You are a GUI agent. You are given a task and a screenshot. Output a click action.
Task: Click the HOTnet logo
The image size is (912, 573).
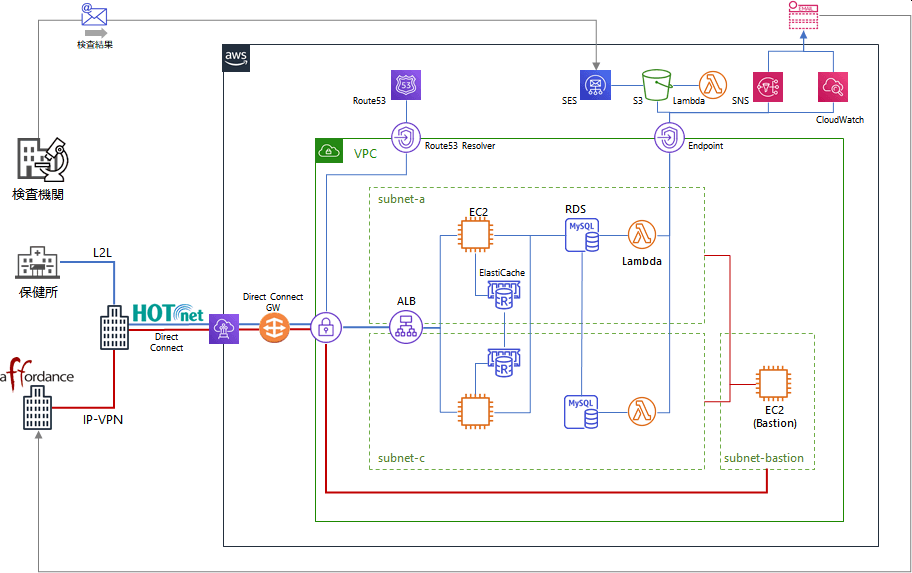(x=168, y=313)
